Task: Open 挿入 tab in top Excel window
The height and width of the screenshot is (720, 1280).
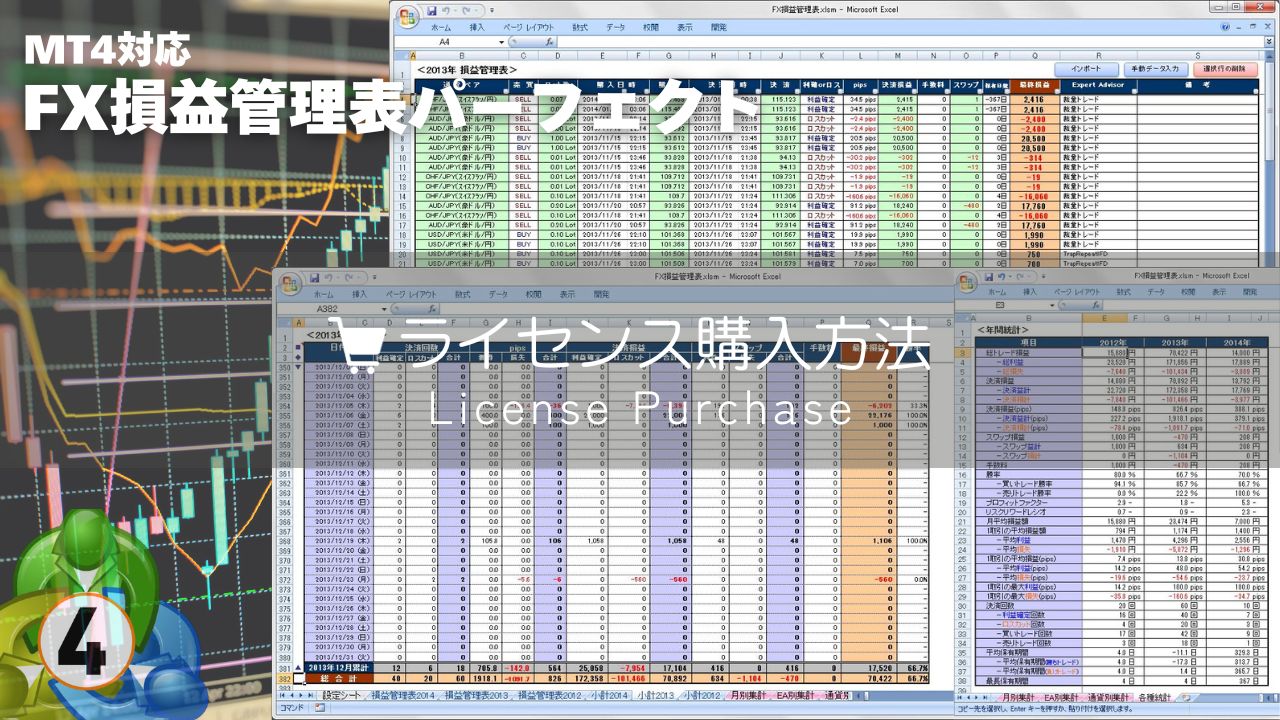Action: (x=477, y=27)
